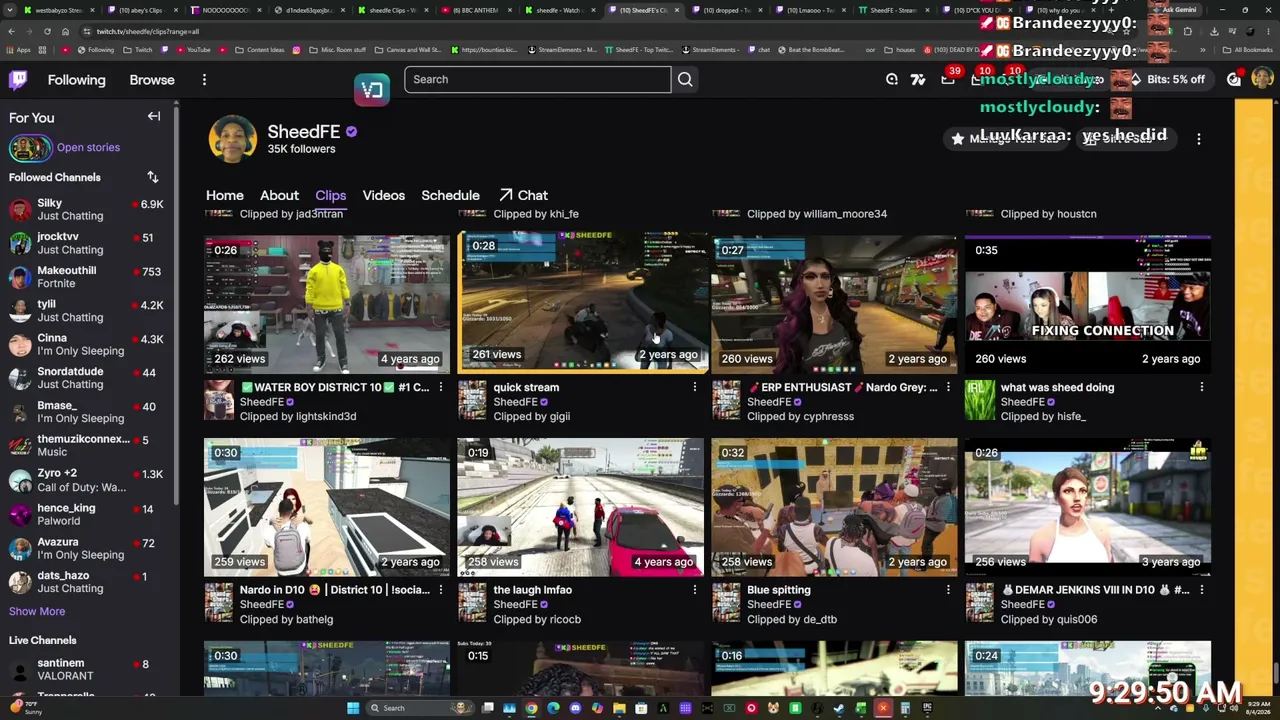Open Bmase_ channel in sidebar

(90, 412)
